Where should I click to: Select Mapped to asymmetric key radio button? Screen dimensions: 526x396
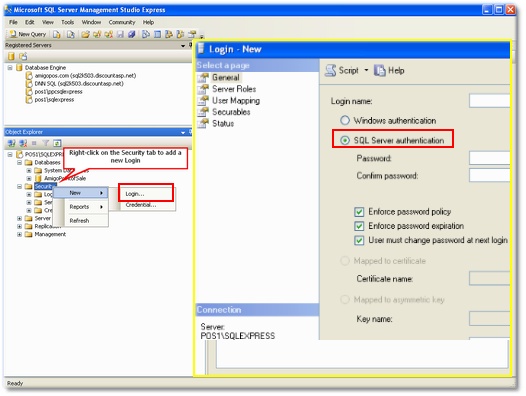pos(345,299)
